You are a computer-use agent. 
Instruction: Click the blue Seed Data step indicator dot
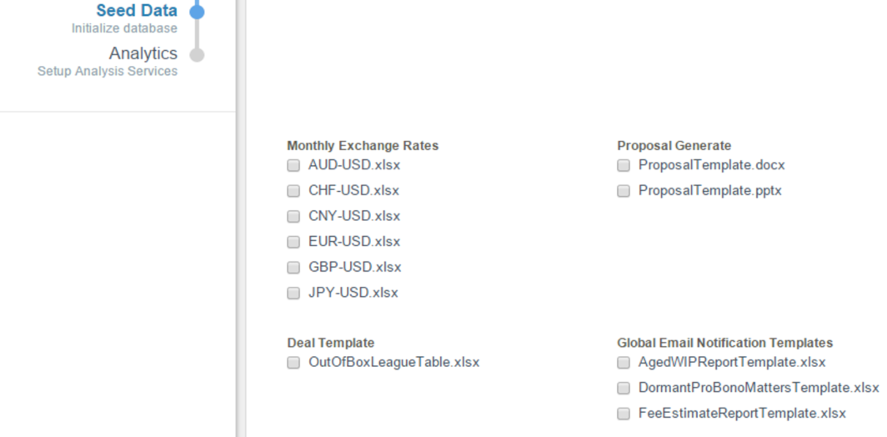pyautogui.click(x=197, y=11)
